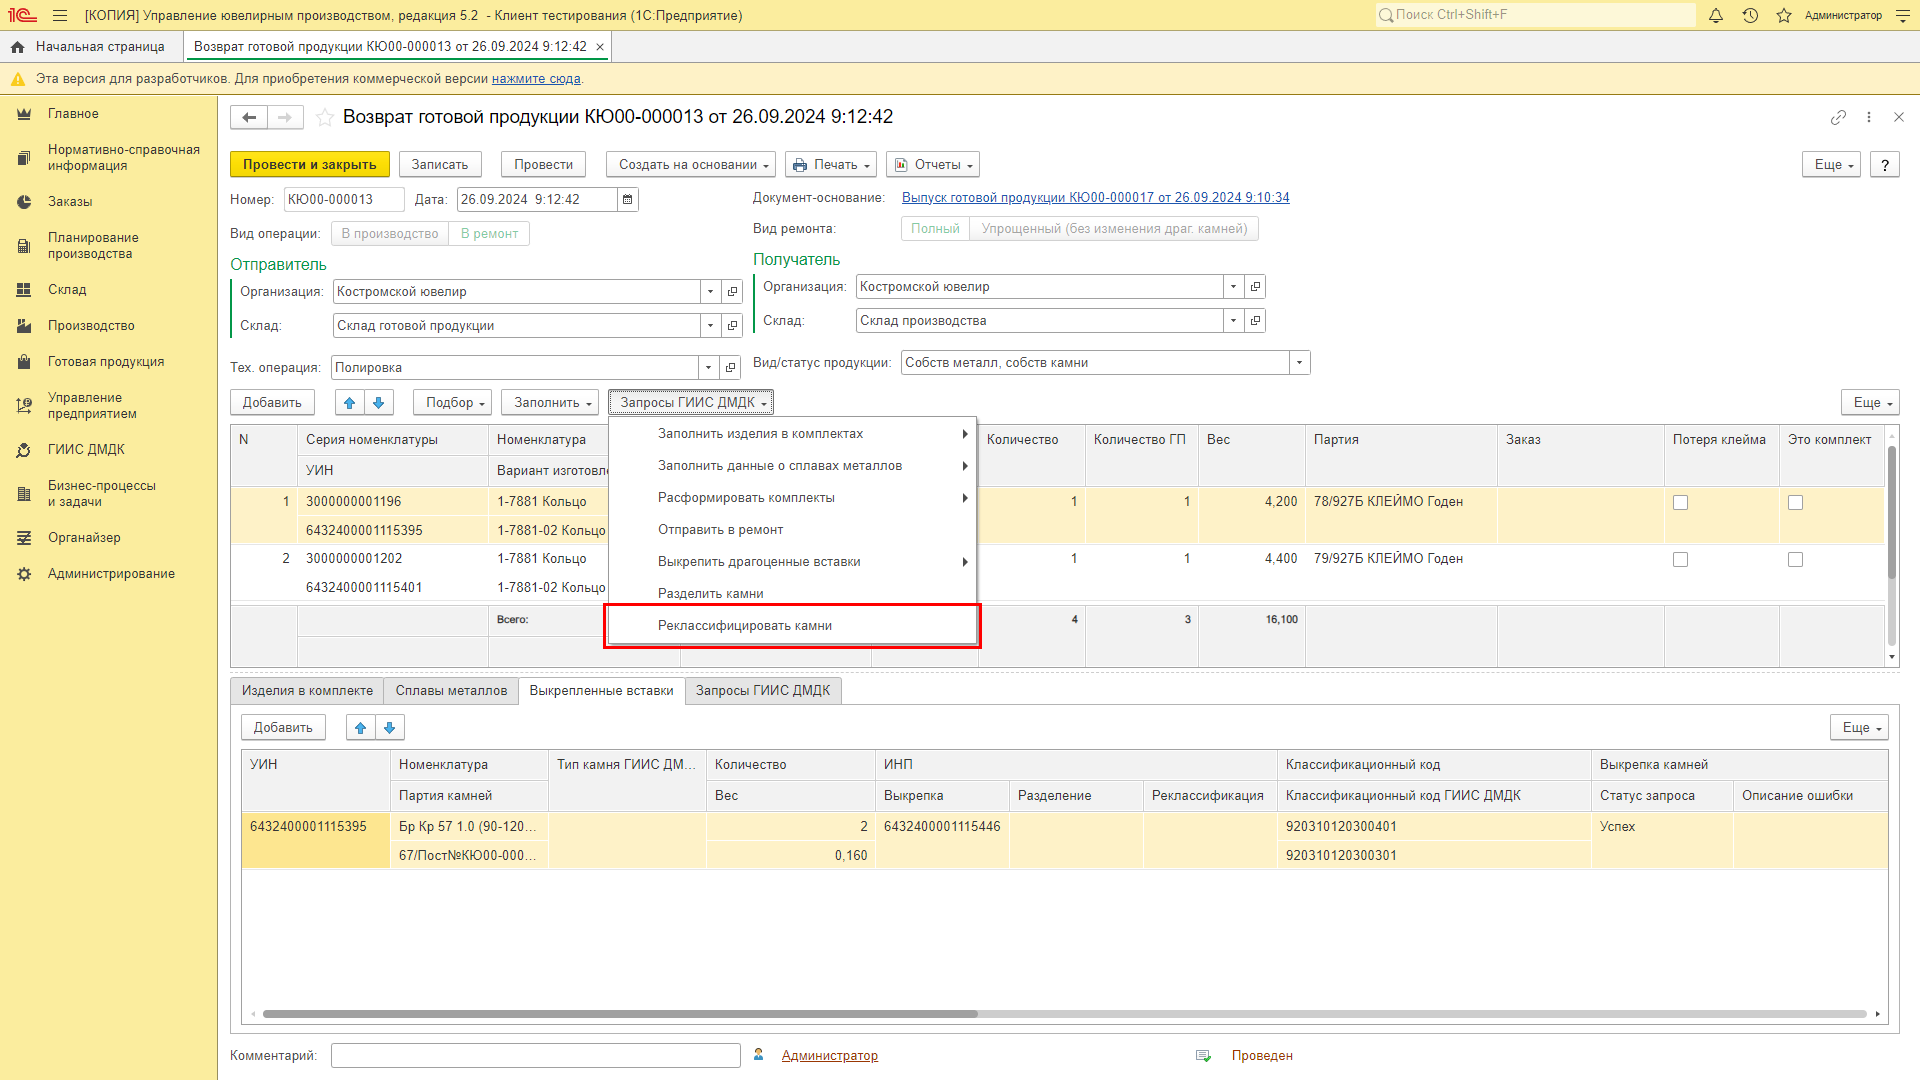The height and width of the screenshot is (1080, 1920).
Task: Add document to favorites star
Action: tap(325, 117)
